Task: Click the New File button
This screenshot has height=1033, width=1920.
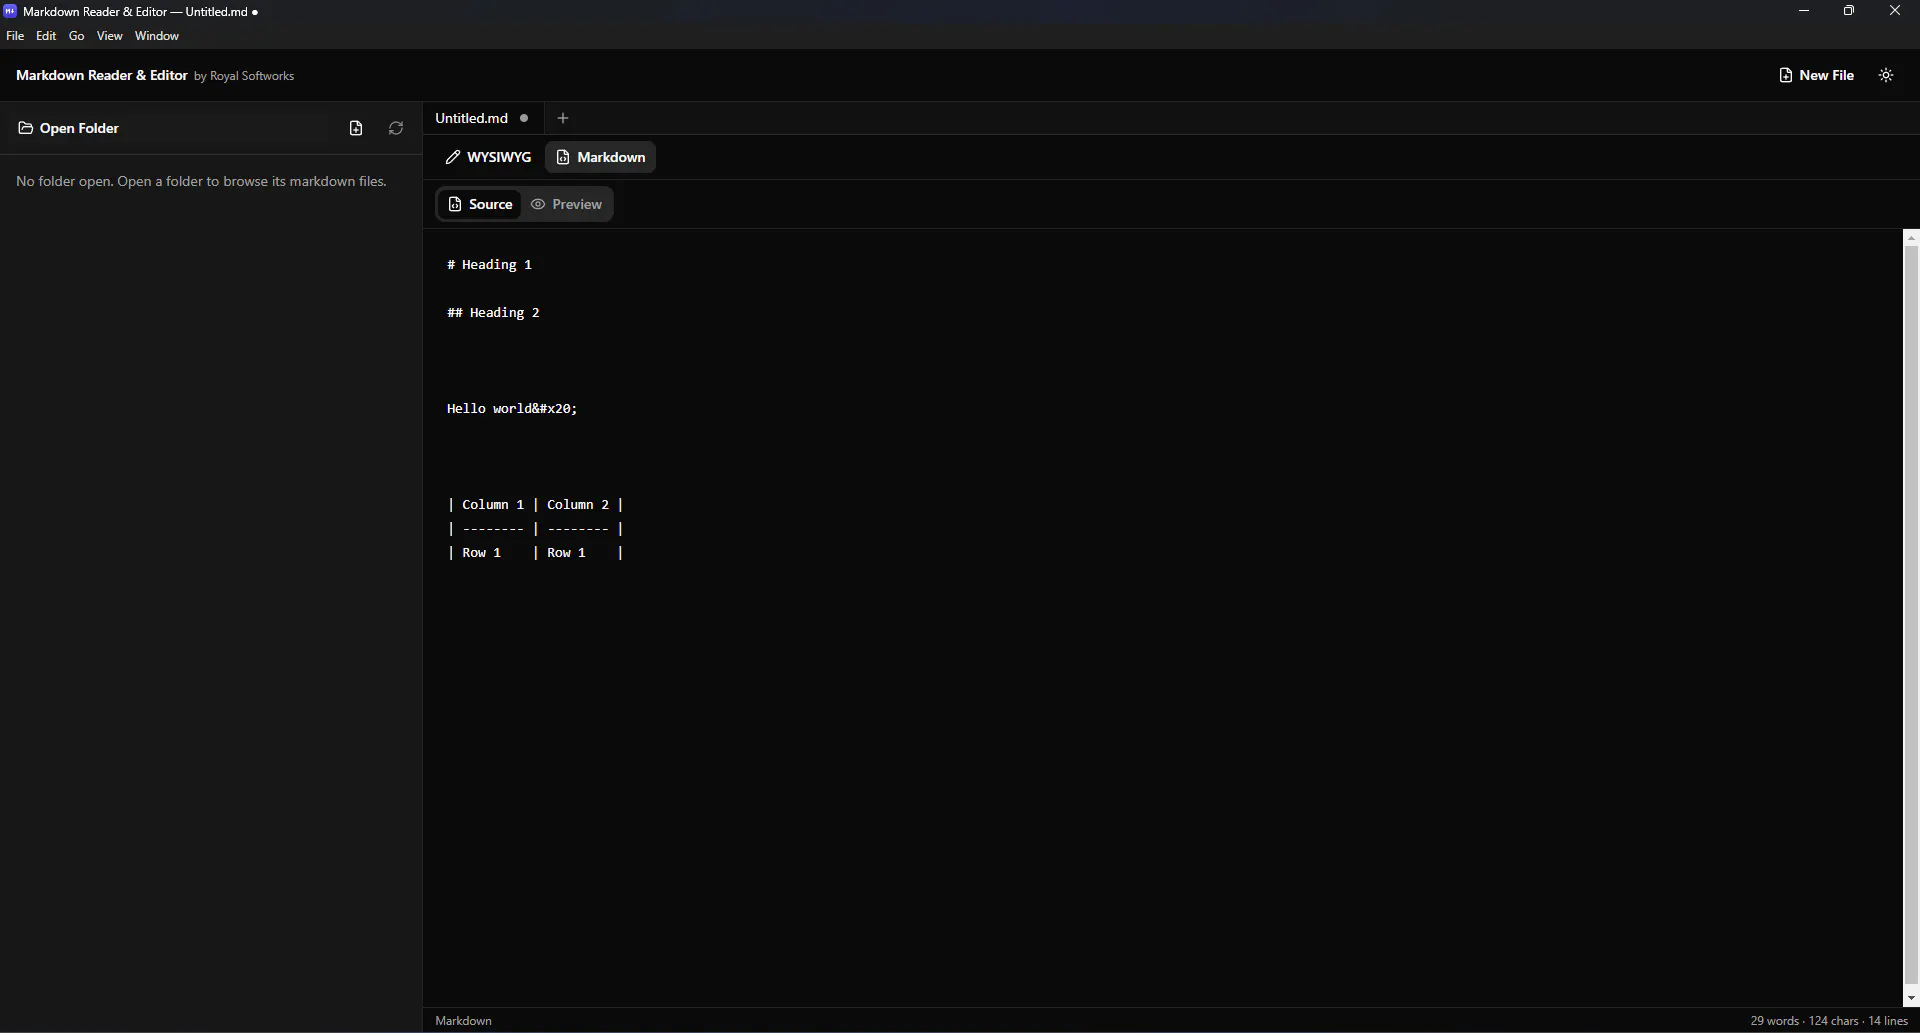Action: tap(1816, 75)
